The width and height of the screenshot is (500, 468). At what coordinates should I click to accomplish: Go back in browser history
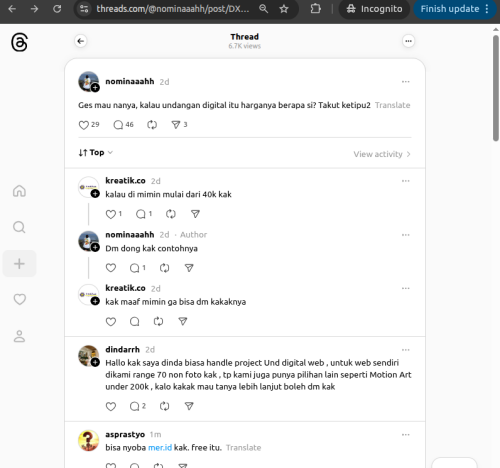coord(12,9)
